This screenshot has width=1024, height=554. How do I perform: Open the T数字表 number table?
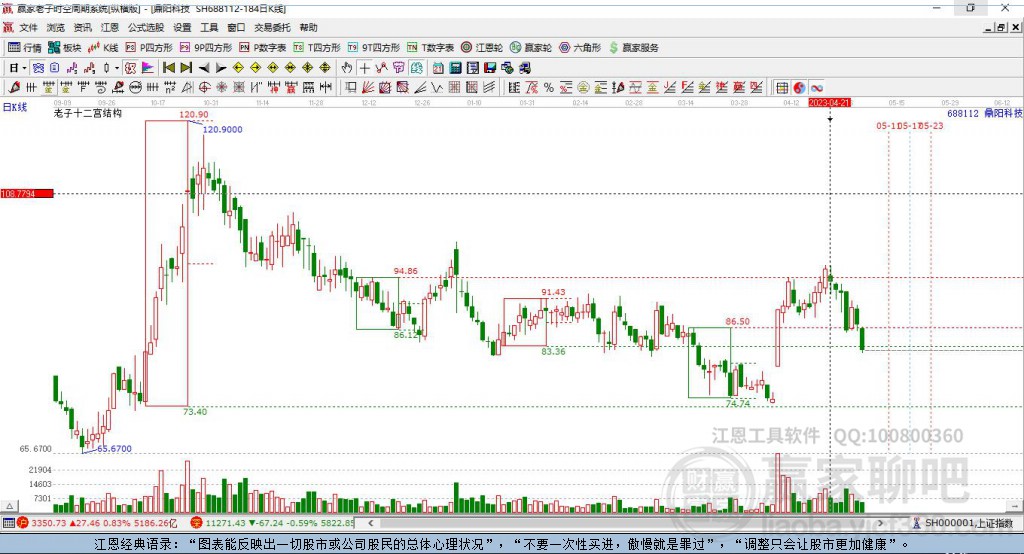pyautogui.click(x=430, y=48)
